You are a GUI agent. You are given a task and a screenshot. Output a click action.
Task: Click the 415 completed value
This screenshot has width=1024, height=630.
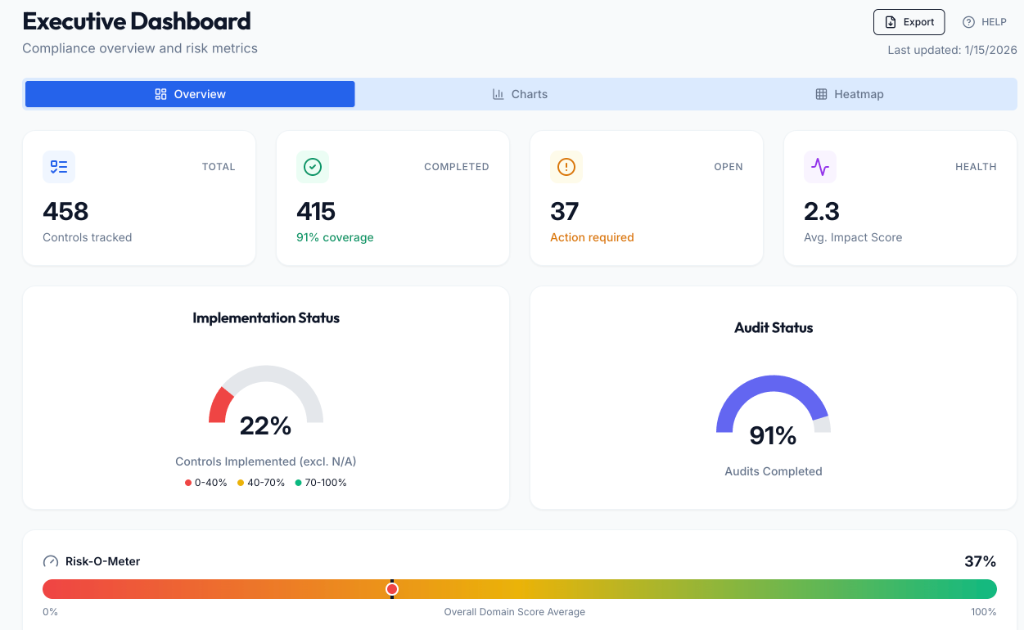[x=315, y=212]
